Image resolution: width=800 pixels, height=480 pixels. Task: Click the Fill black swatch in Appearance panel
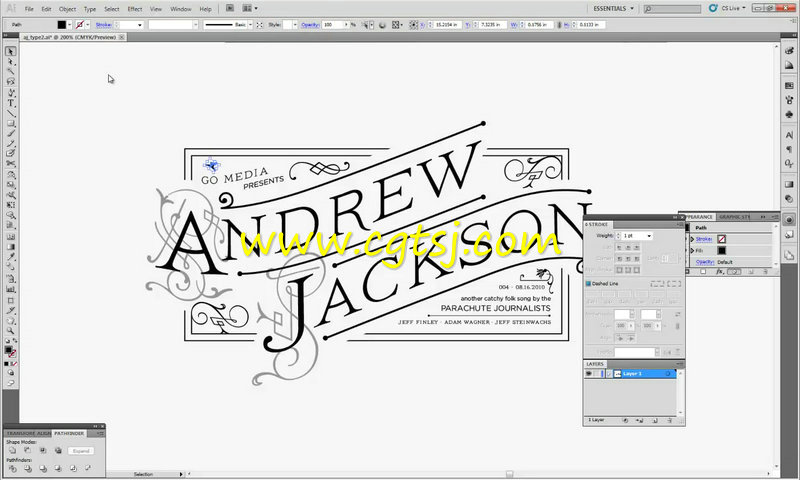721,250
